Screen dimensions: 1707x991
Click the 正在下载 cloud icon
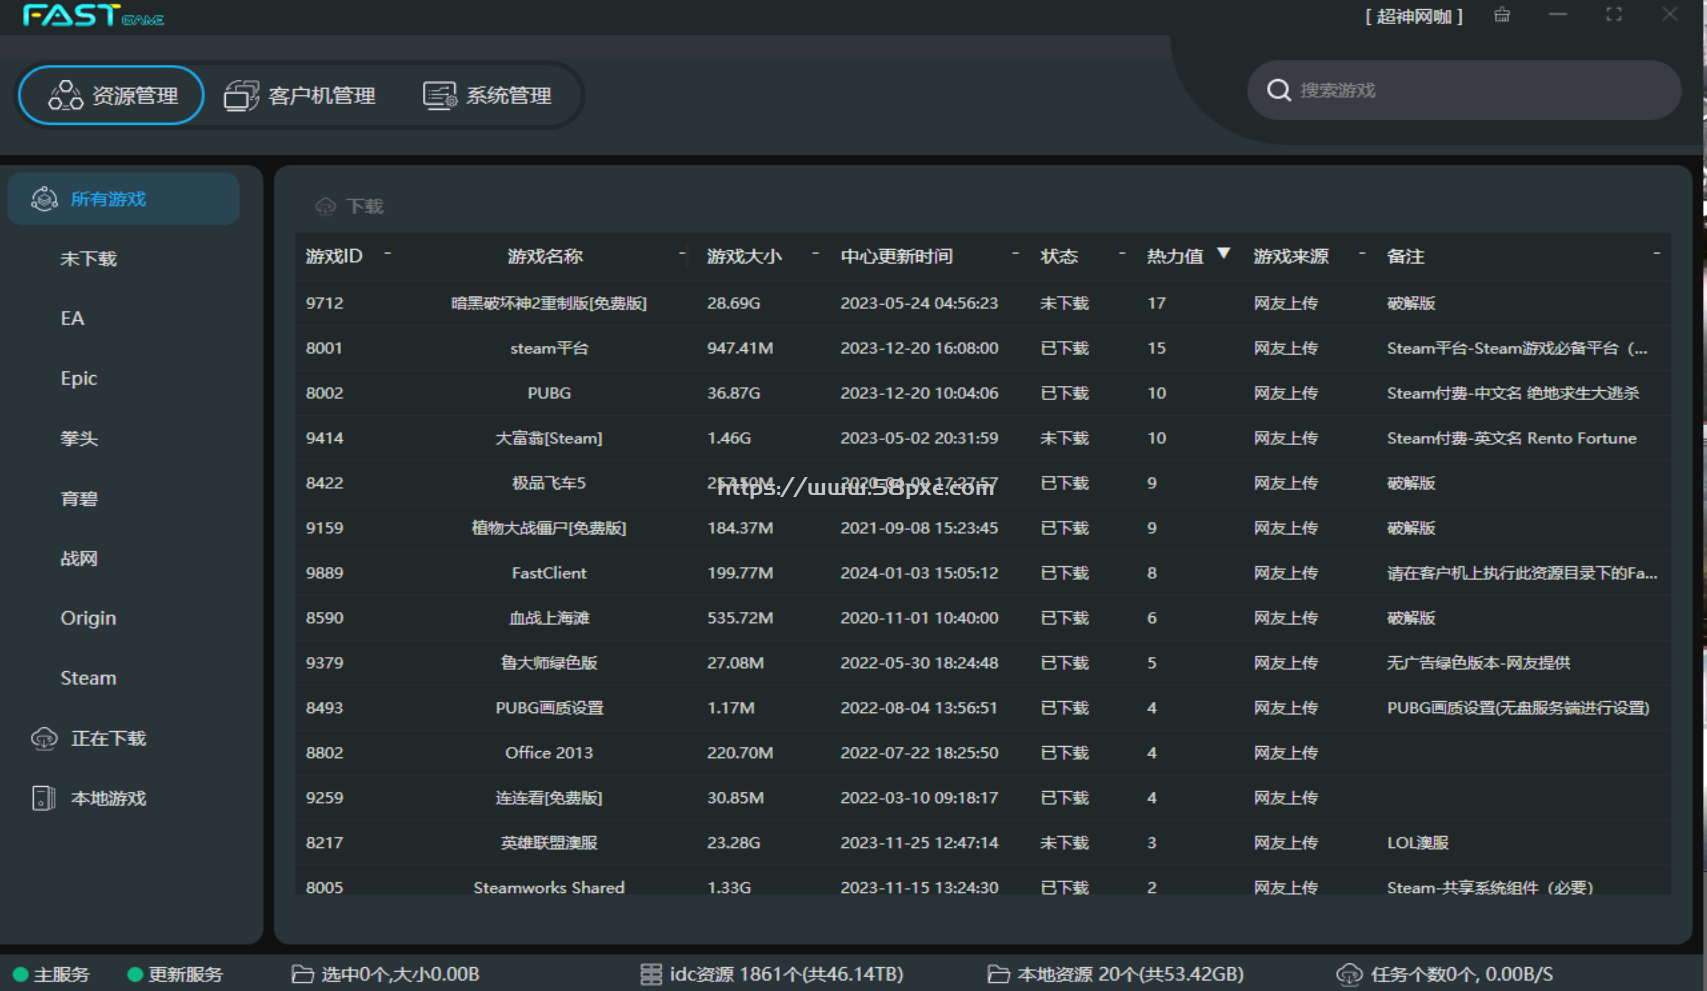tap(44, 738)
